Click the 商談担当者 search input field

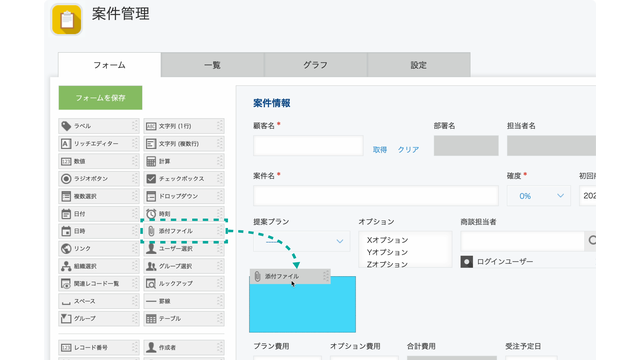(x=522, y=241)
